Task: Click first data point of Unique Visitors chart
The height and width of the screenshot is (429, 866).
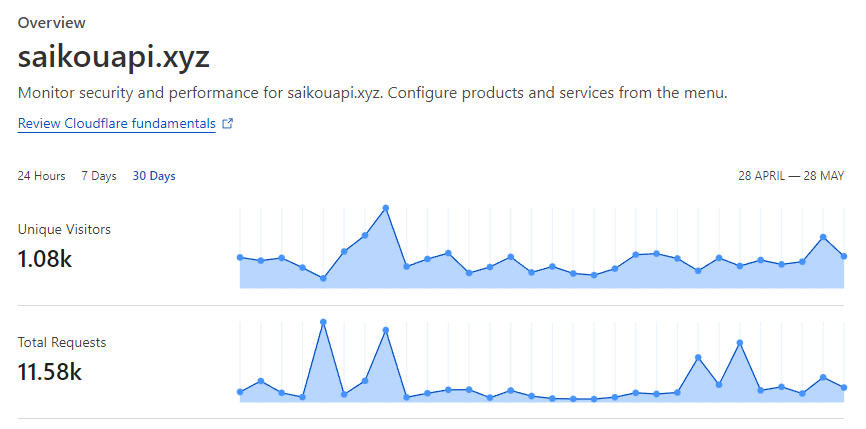Action: 240,257
